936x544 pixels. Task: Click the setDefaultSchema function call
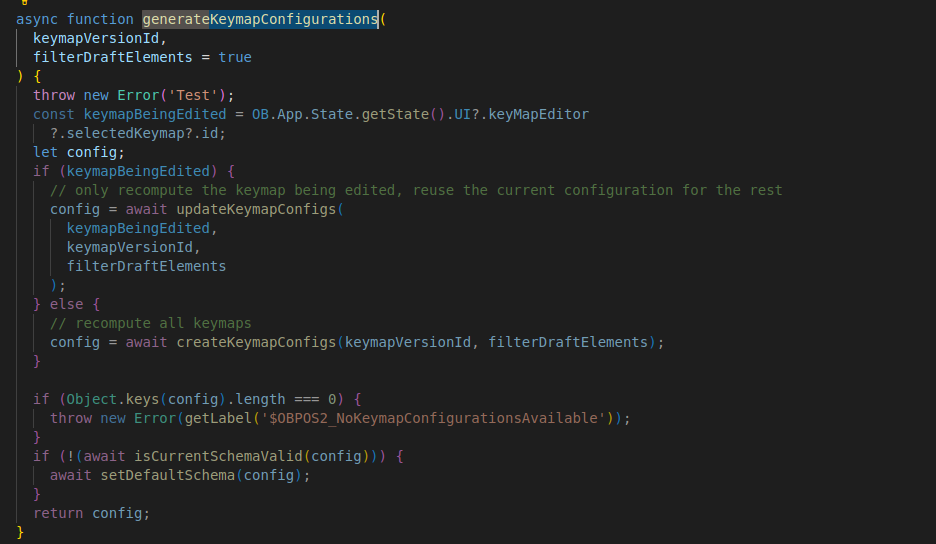(168, 476)
